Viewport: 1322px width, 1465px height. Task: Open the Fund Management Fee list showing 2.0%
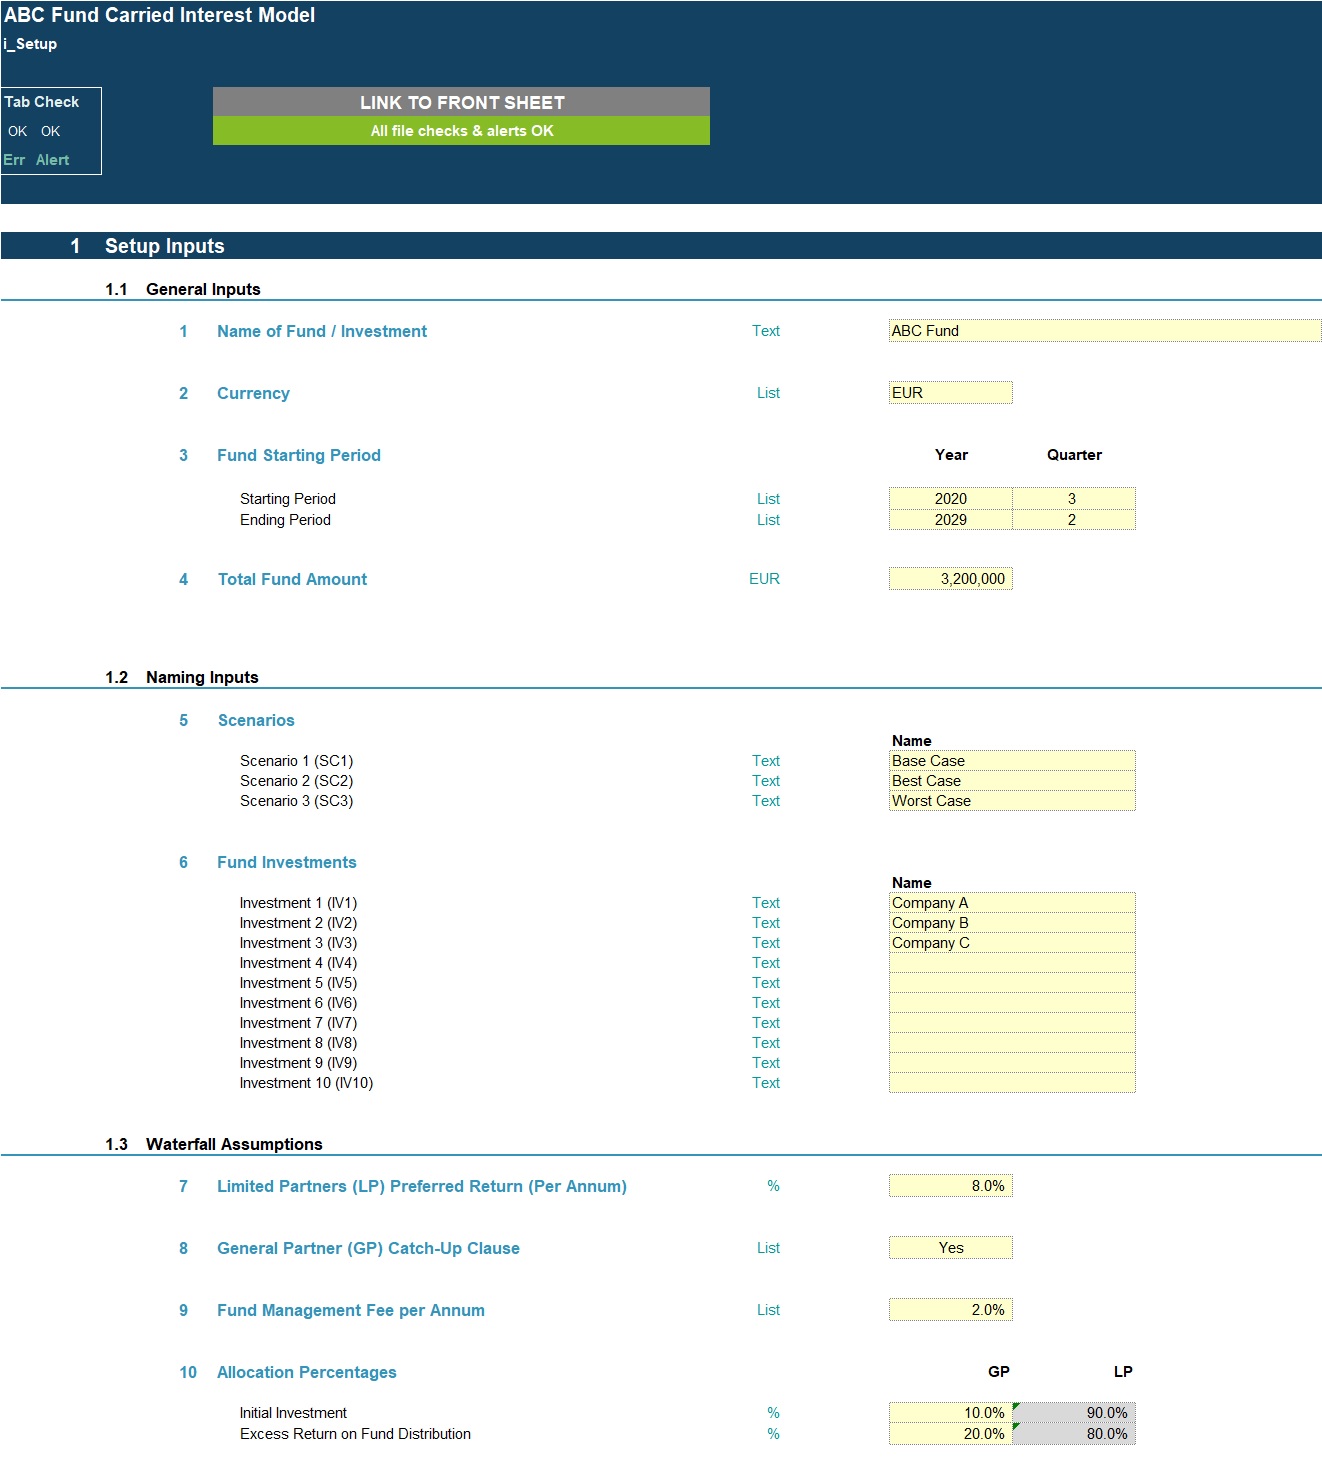click(951, 1310)
